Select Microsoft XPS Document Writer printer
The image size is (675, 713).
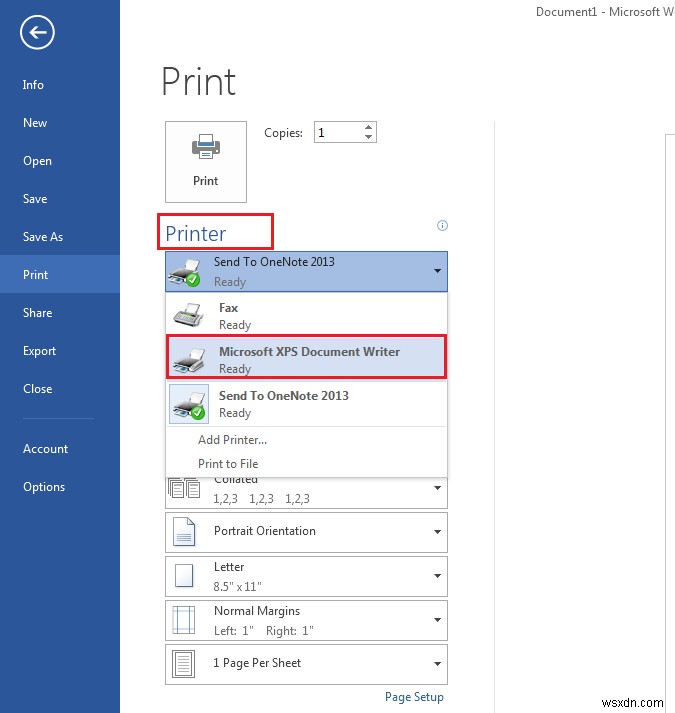(306, 357)
